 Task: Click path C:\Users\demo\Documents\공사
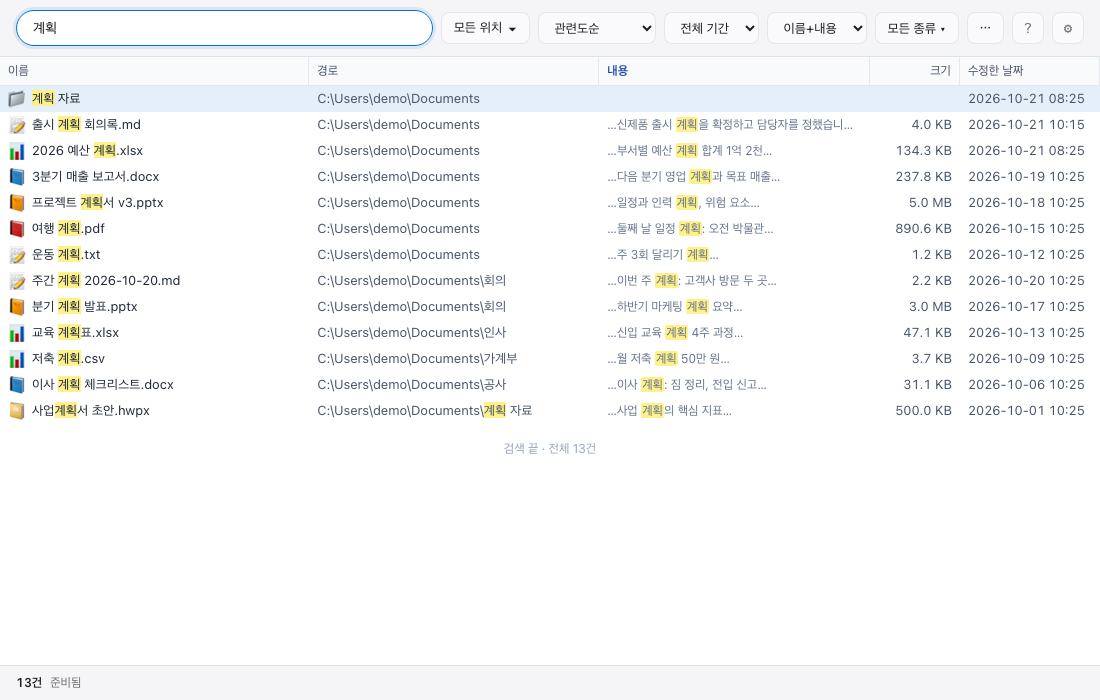point(411,384)
